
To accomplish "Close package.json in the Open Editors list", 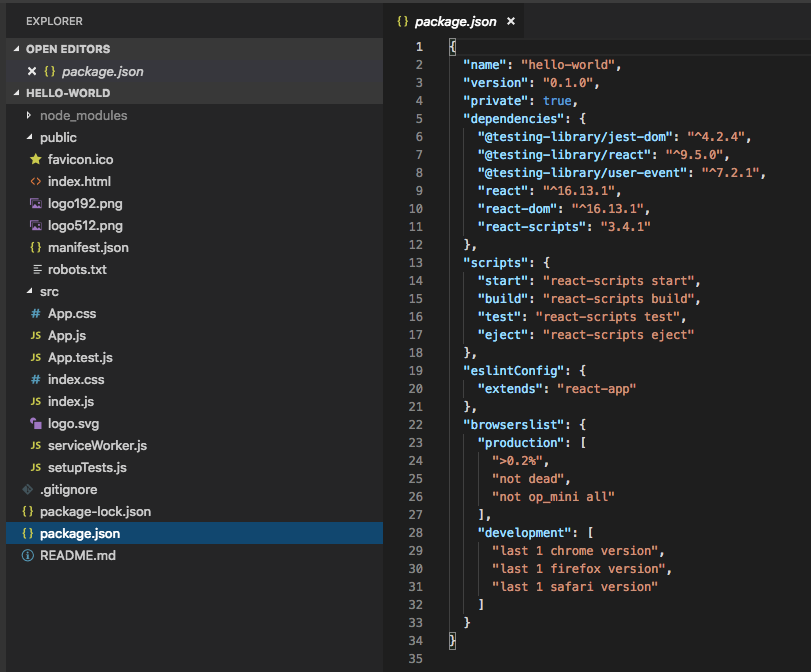I will point(32,71).
